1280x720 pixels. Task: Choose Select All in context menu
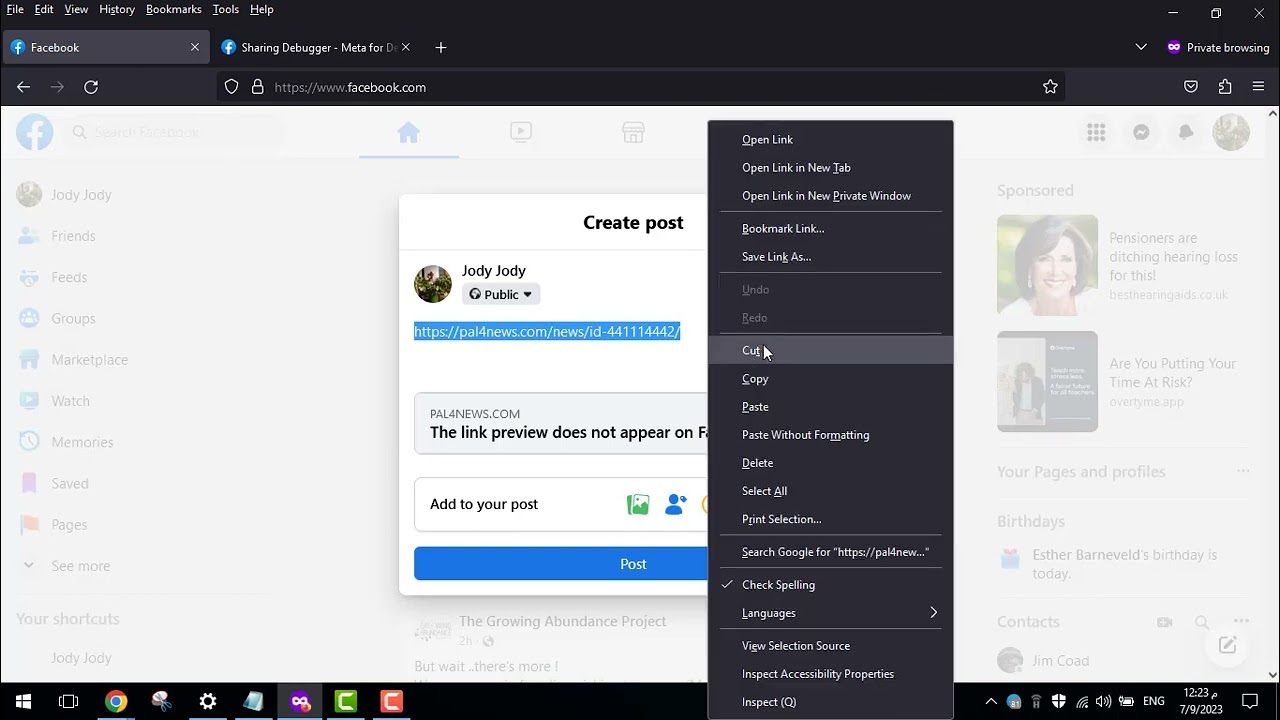pyautogui.click(x=831, y=491)
